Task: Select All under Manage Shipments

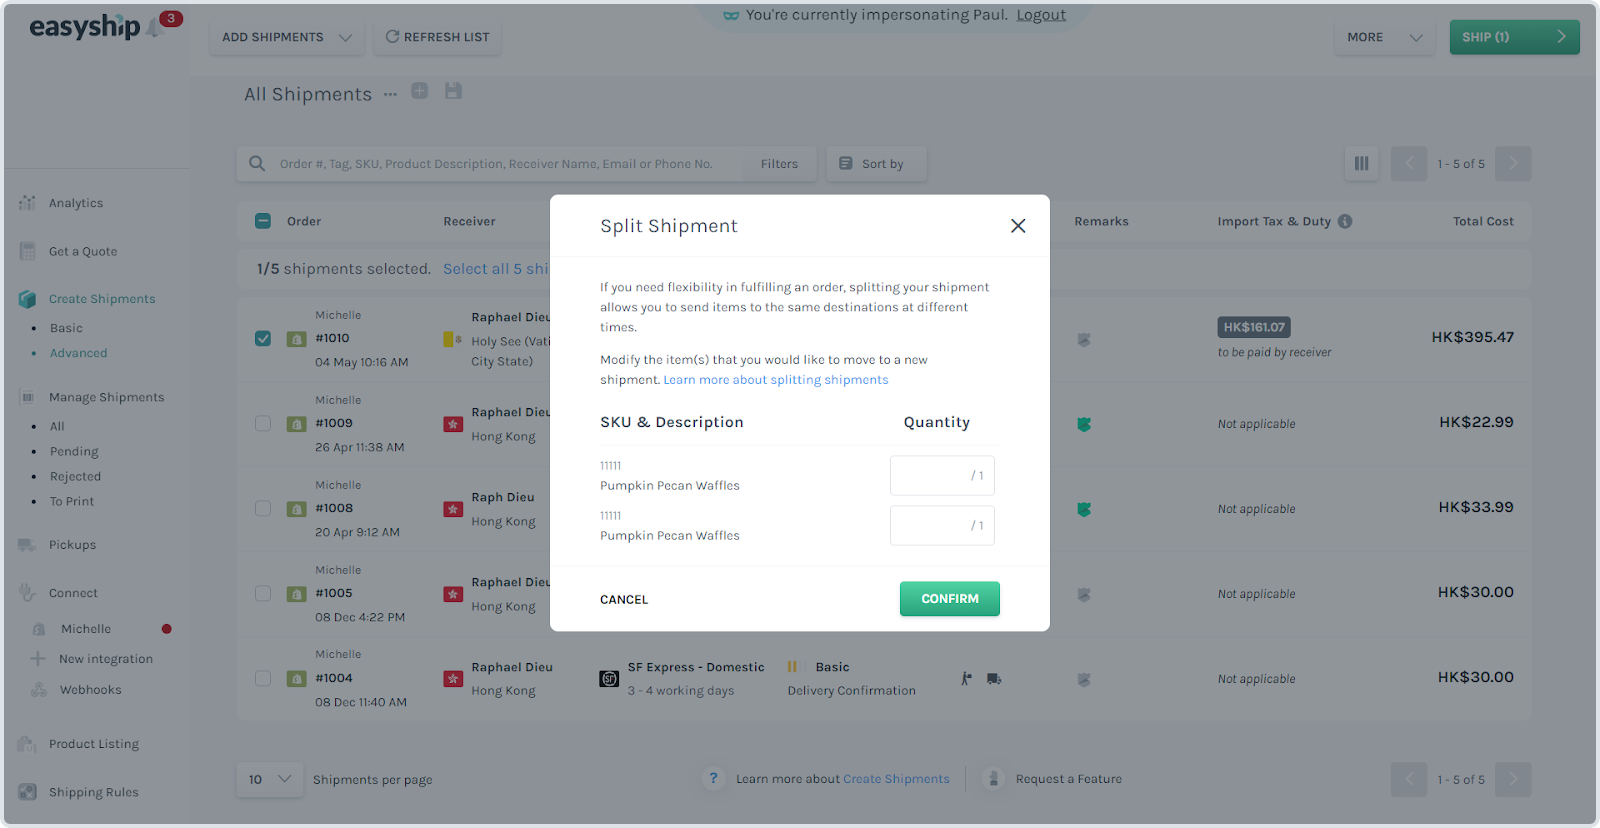Action: (57, 426)
